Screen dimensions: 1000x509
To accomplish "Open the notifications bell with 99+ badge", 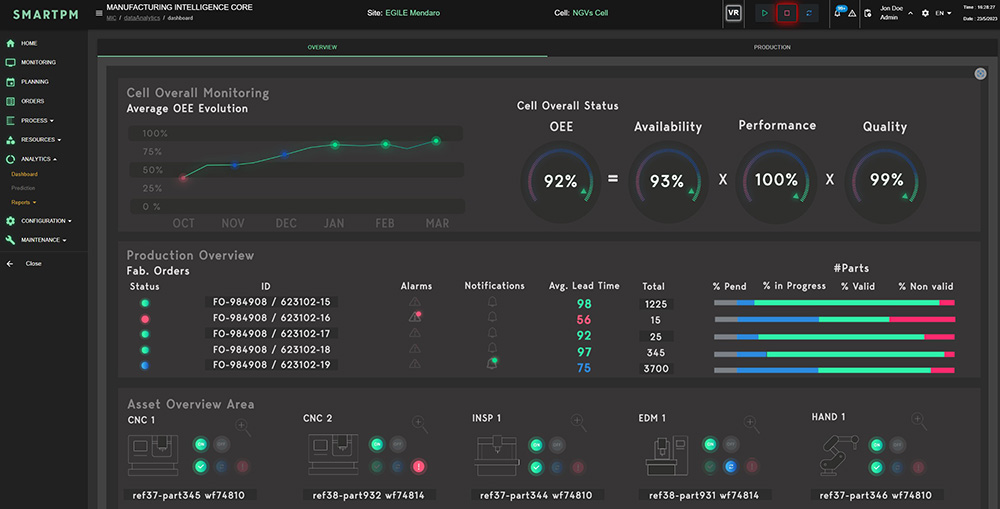I will (838, 13).
